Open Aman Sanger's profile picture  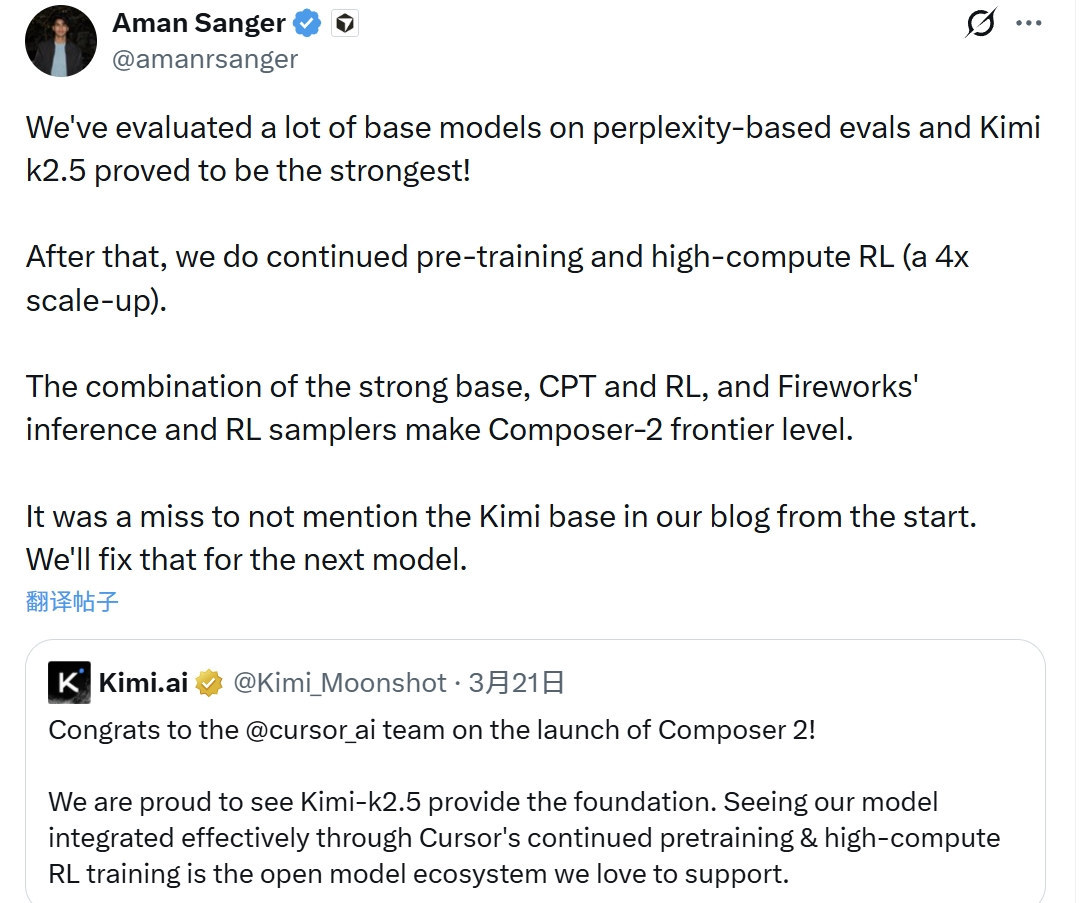[61, 41]
